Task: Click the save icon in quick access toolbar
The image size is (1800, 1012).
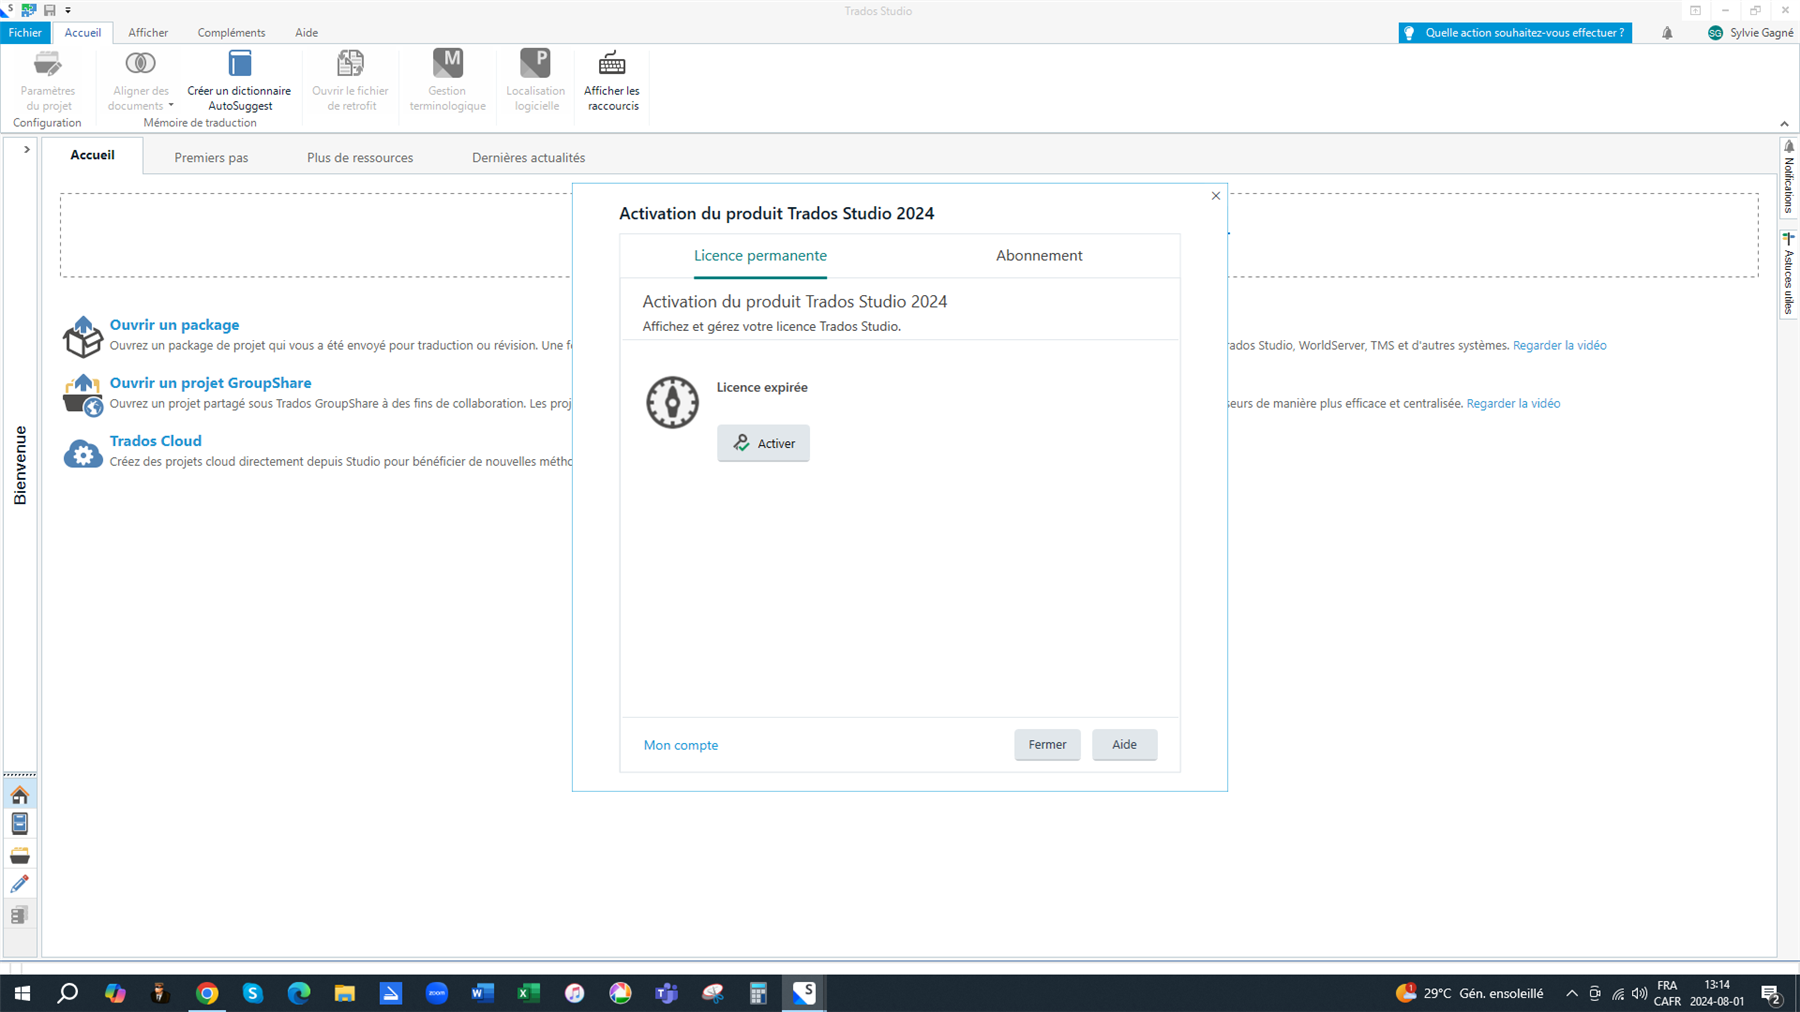Action: pos(49,10)
